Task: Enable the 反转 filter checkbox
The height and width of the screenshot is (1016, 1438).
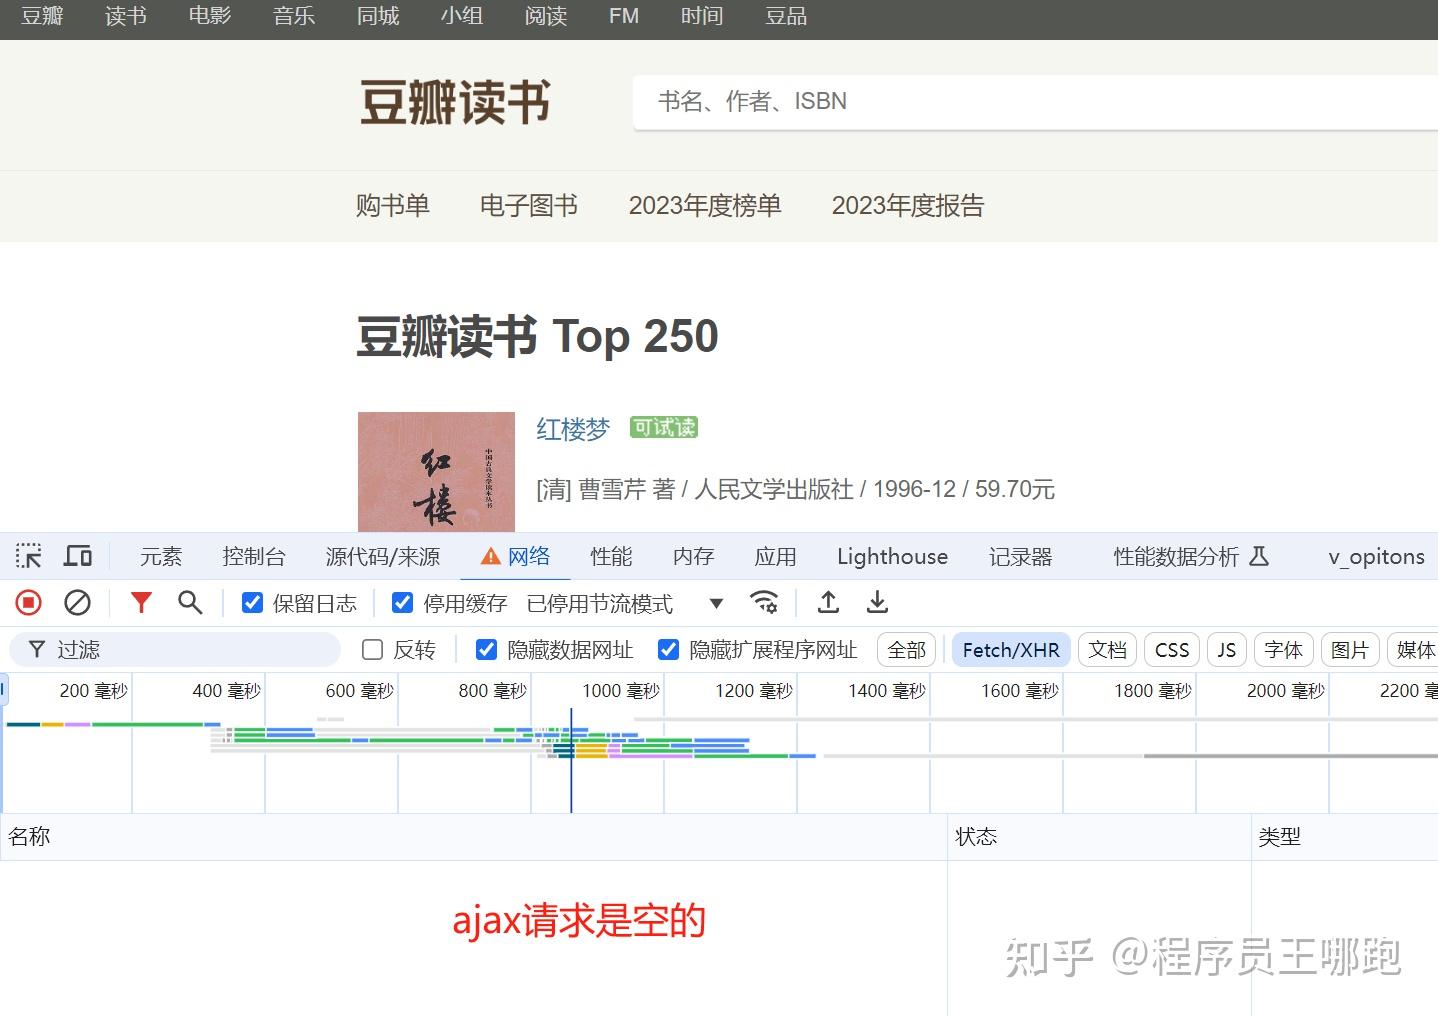Action: [x=371, y=649]
